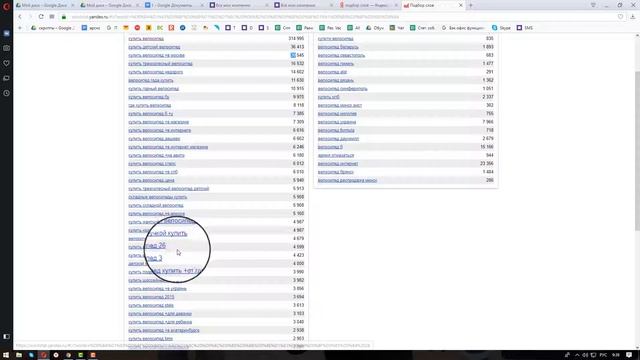The height and width of the screenshot is (360, 640).
Task: Open right column link in 2 679 row
Action: (x=338, y=139)
